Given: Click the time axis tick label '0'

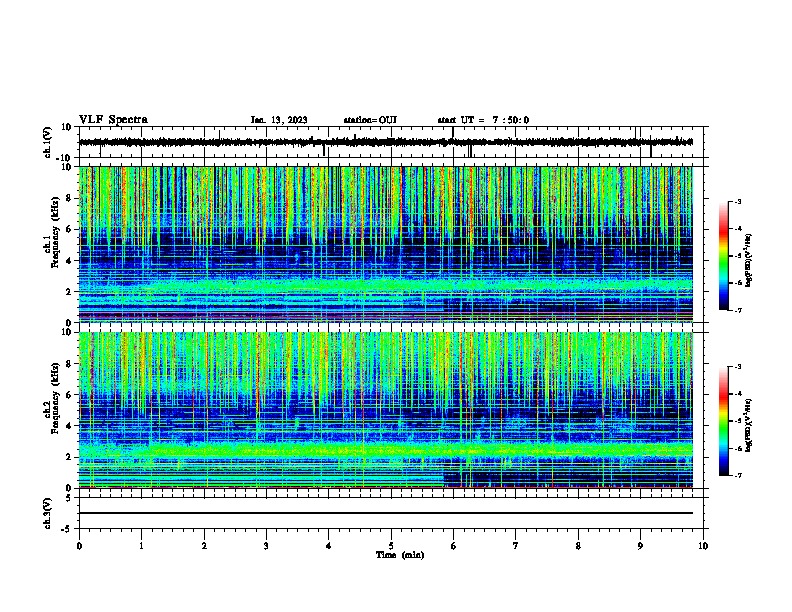Looking at the screenshot, I should 79,546.
